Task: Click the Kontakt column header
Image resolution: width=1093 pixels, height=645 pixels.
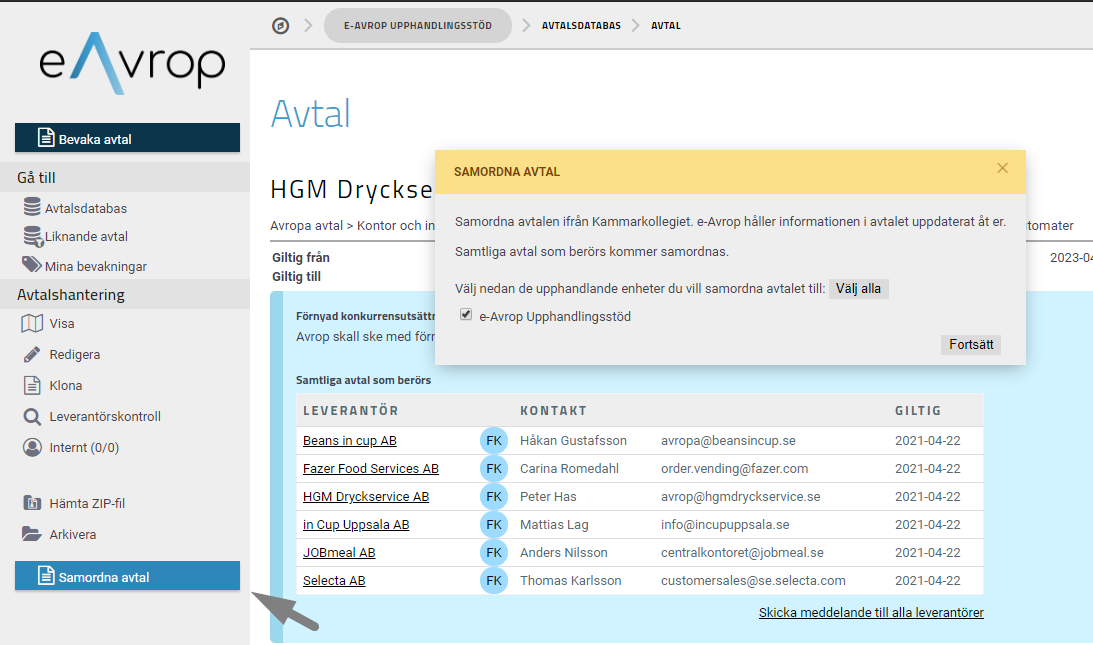Action: point(553,411)
